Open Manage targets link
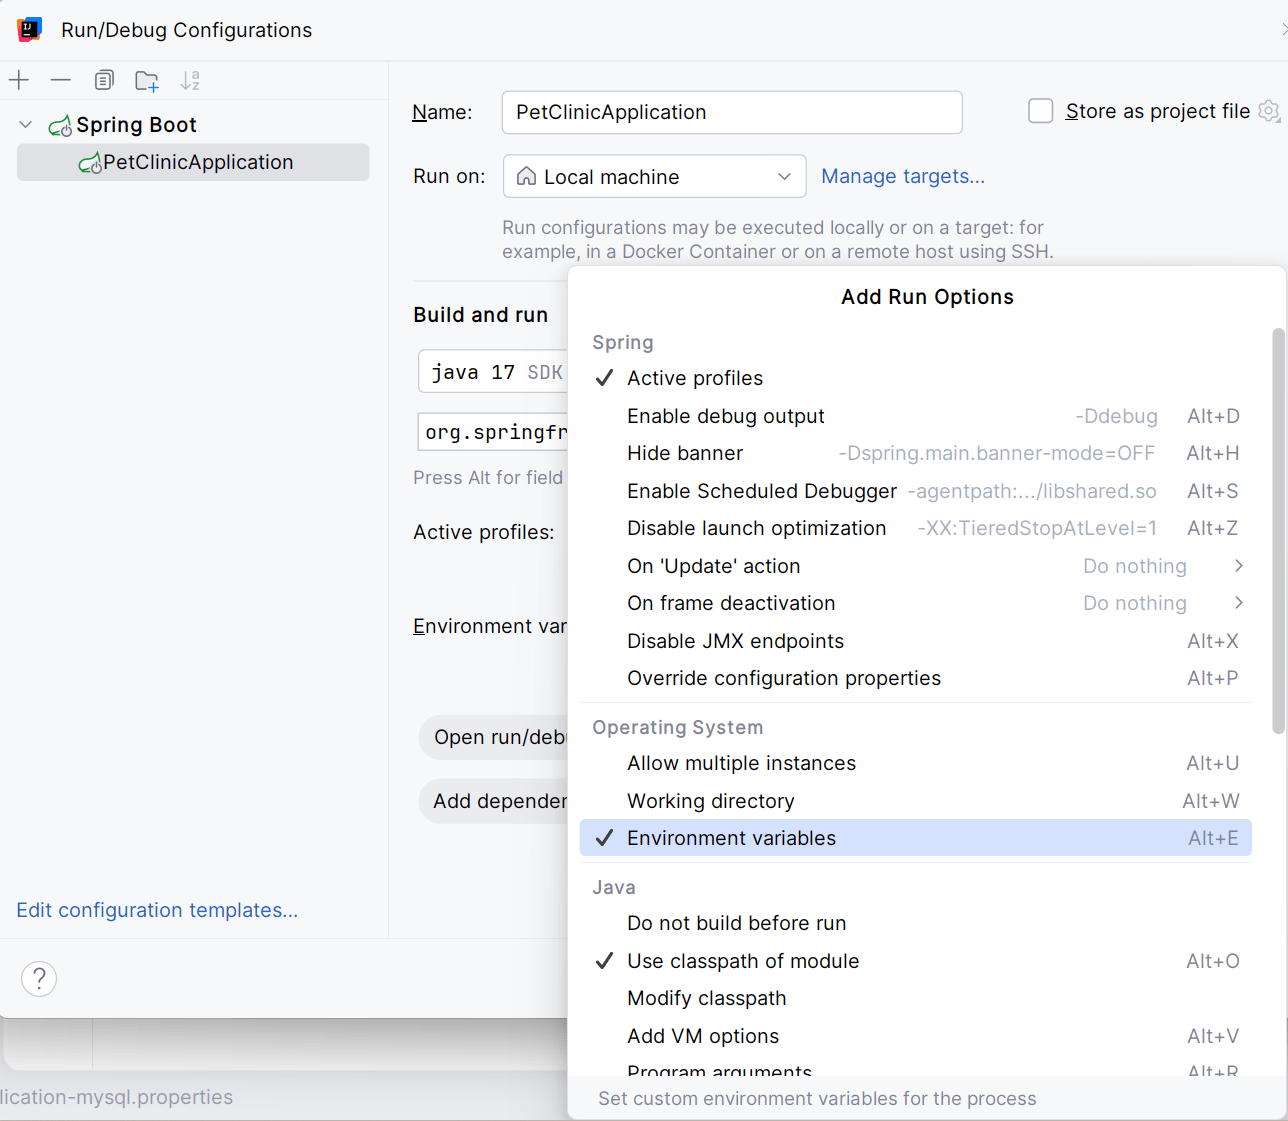Image resolution: width=1288 pixels, height=1121 pixels. point(902,176)
